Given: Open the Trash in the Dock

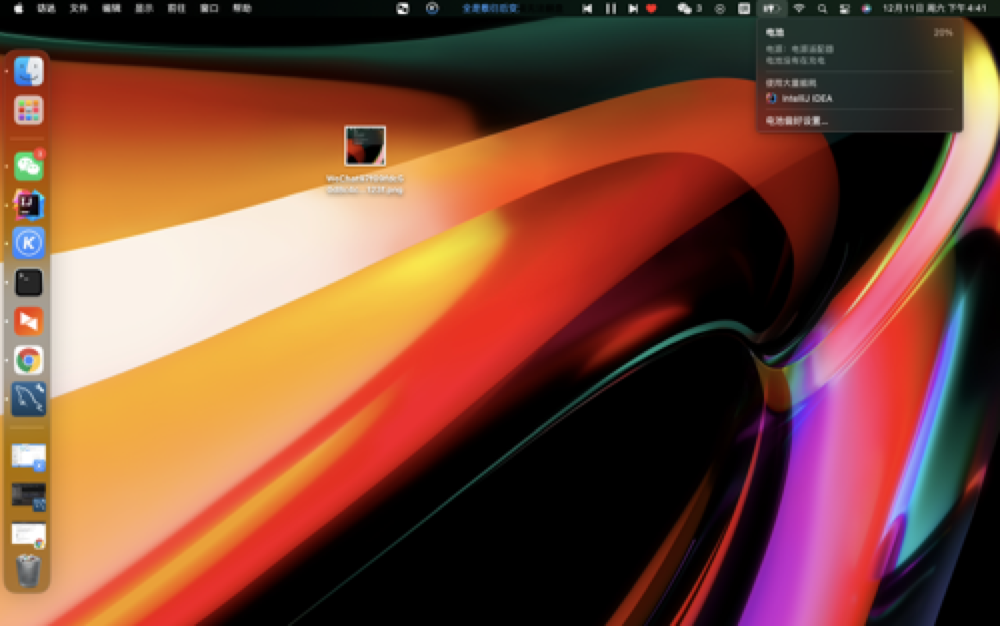Looking at the screenshot, I should [29, 571].
